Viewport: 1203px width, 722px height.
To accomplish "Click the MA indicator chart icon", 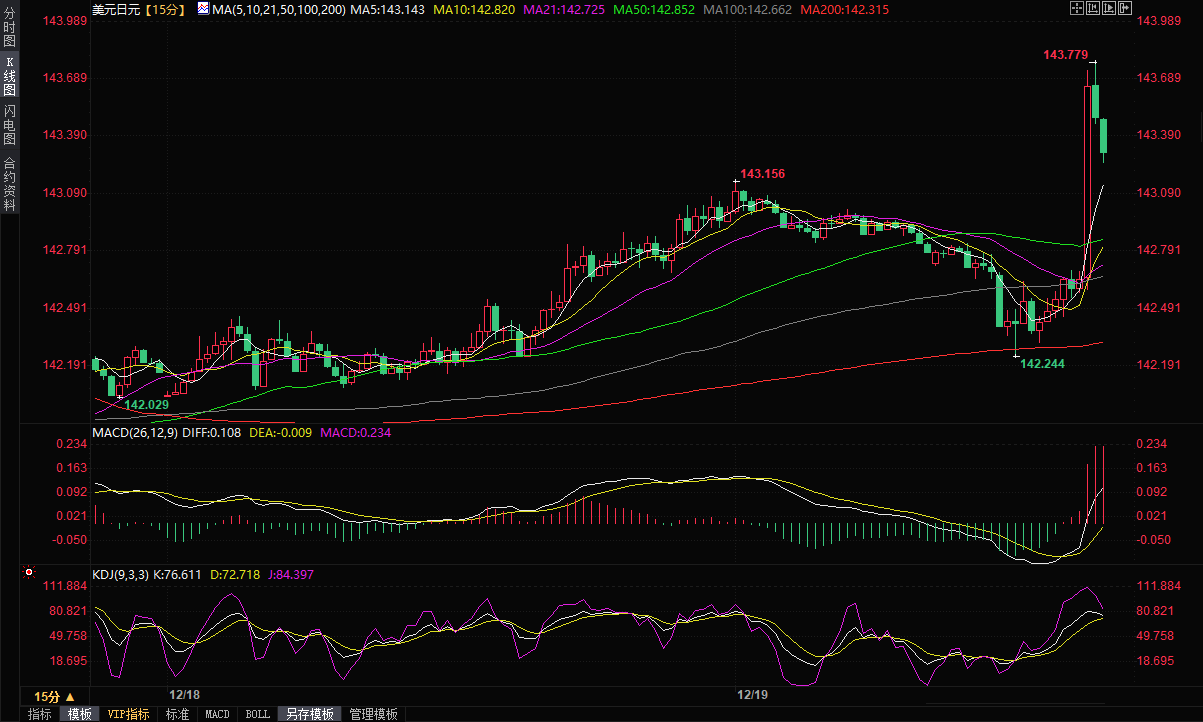I will [x=203, y=8].
